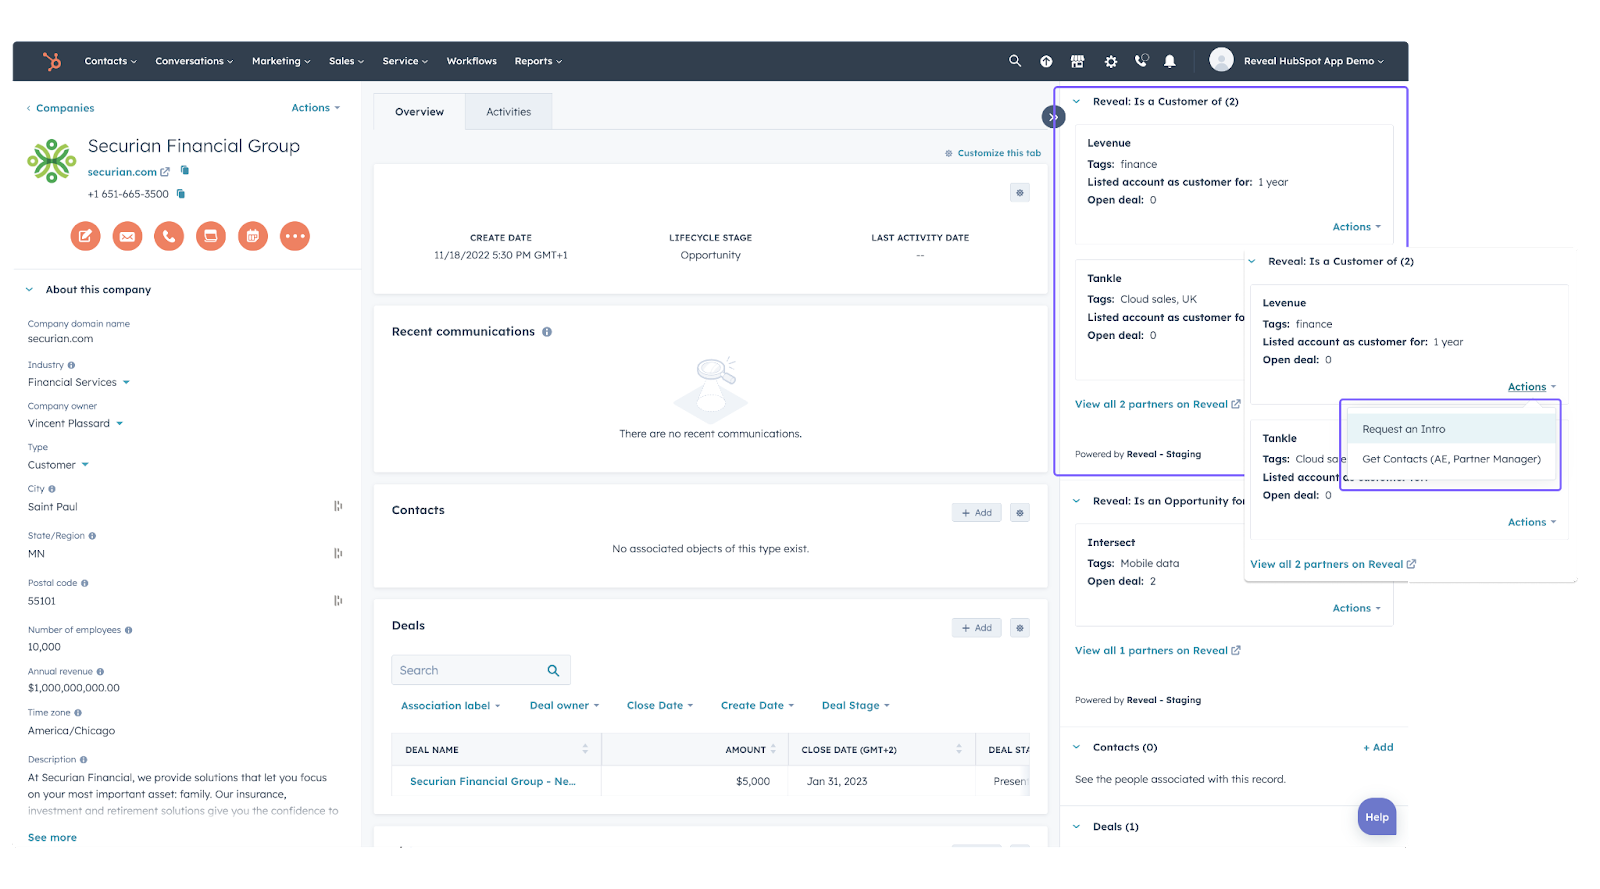Open the Deal owner filter dropdown
Screen dimensions: 1600x889
click(565, 706)
